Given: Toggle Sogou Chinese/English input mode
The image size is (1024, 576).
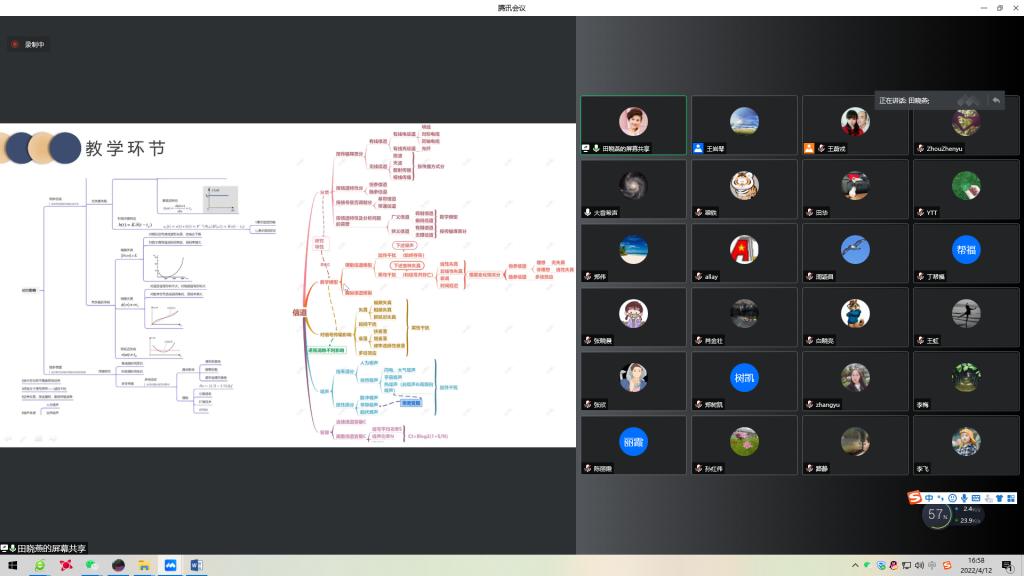Looking at the screenshot, I should [929, 498].
